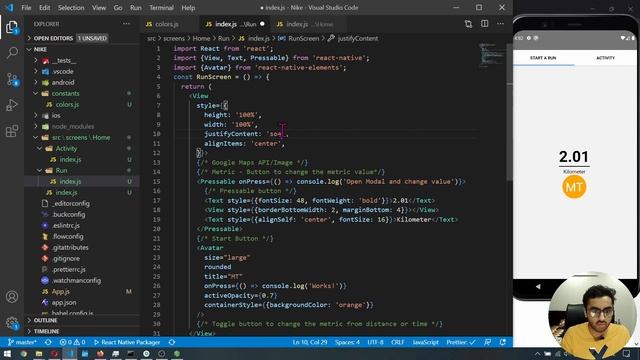This screenshot has width=640, height=360.
Task: Open the Accounts menu icon
Action: click(x=12, y=297)
